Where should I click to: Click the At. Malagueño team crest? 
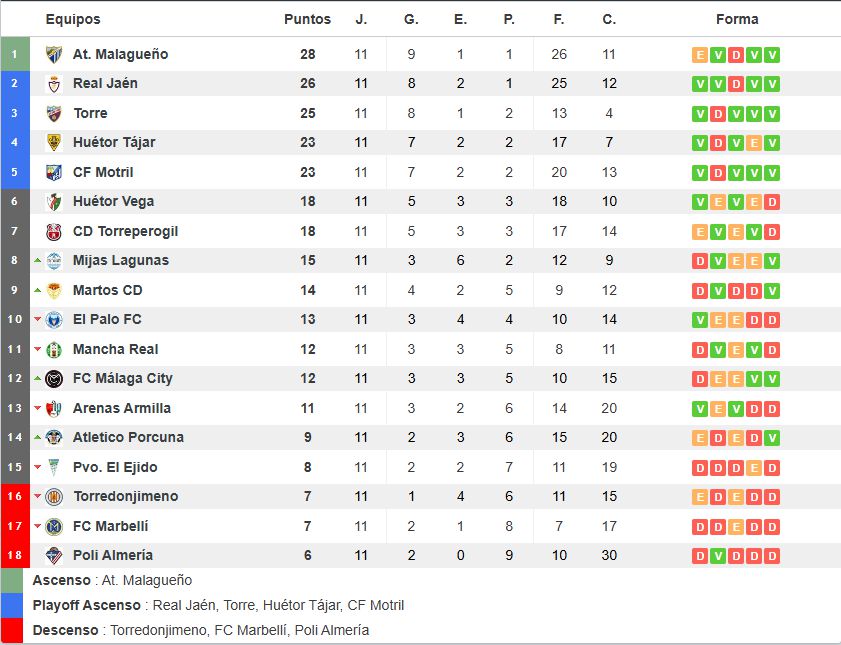(54, 54)
